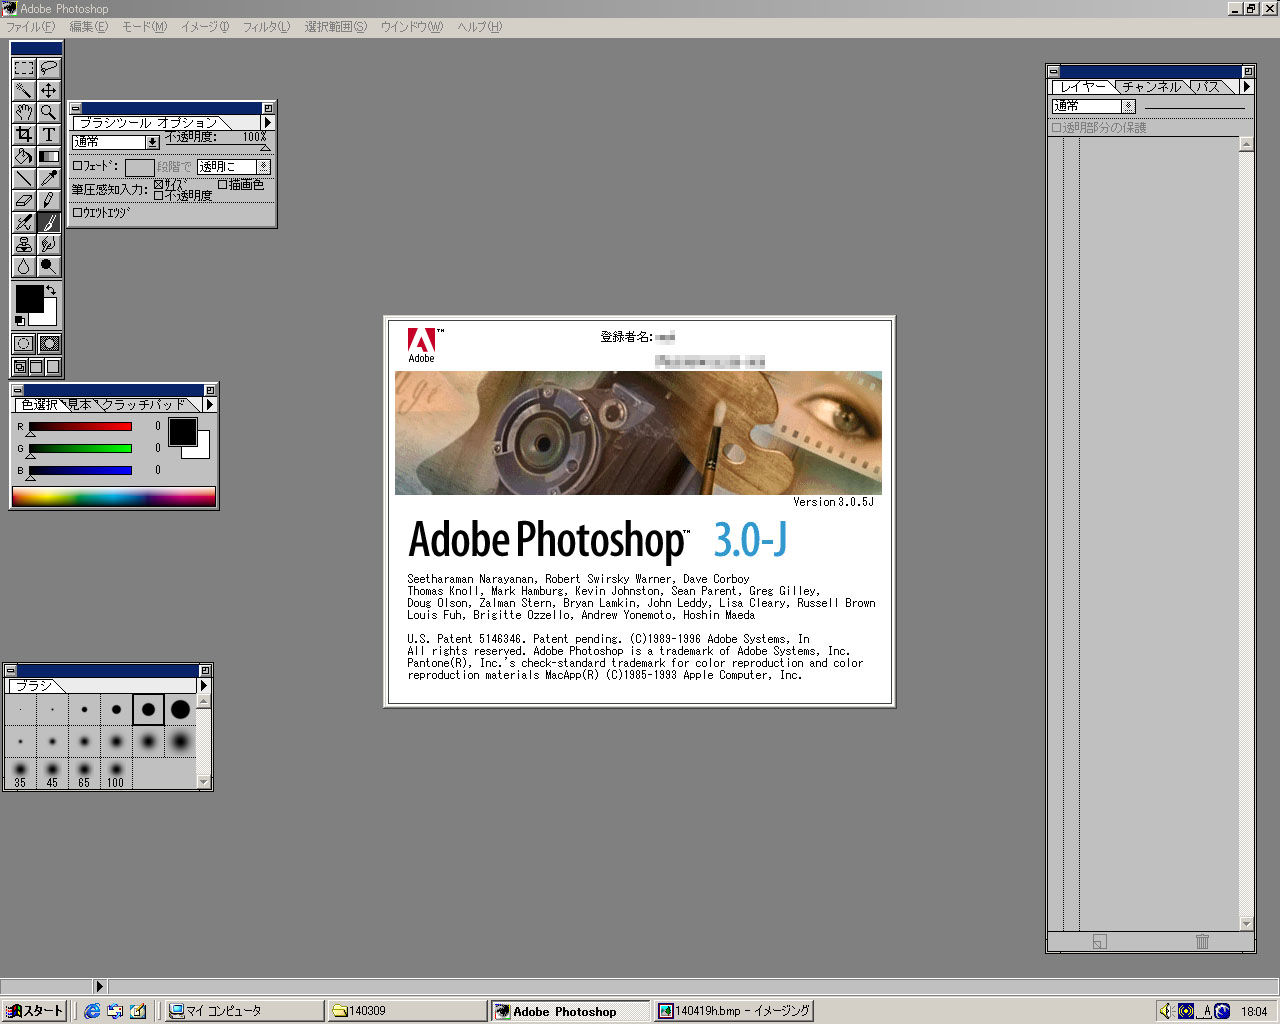This screenshot has width=1280, height=1024.
Task: Open the fade 透明に dropdown
Action: point(234,167)
